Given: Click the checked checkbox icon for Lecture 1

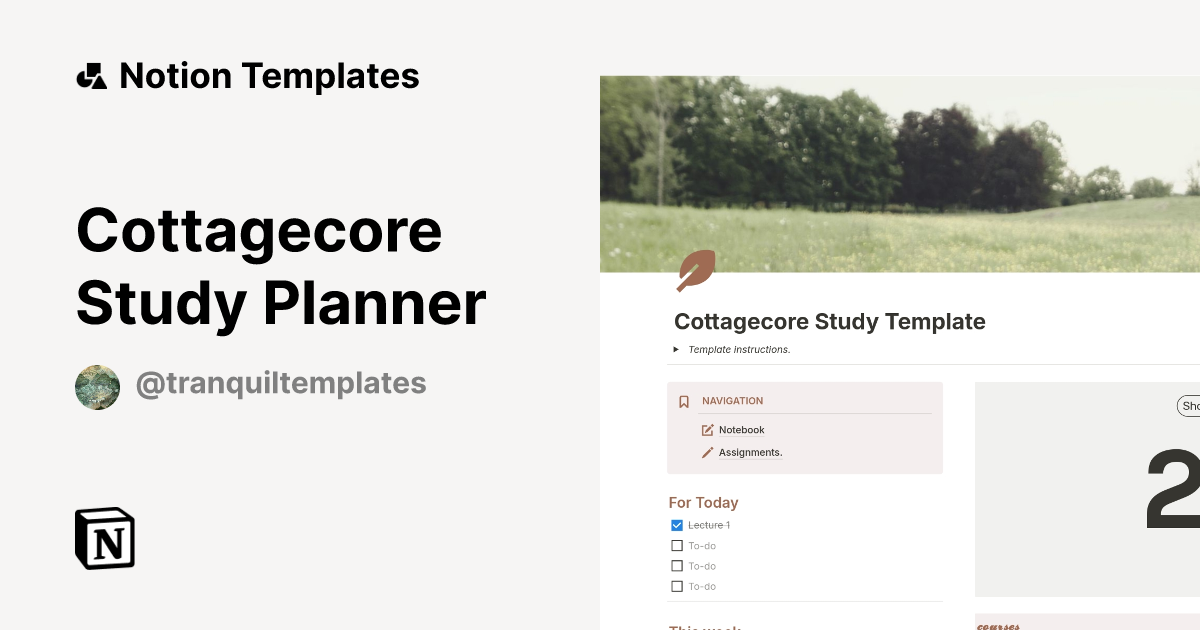Looking at the screenshot, I should pos(677,525).
